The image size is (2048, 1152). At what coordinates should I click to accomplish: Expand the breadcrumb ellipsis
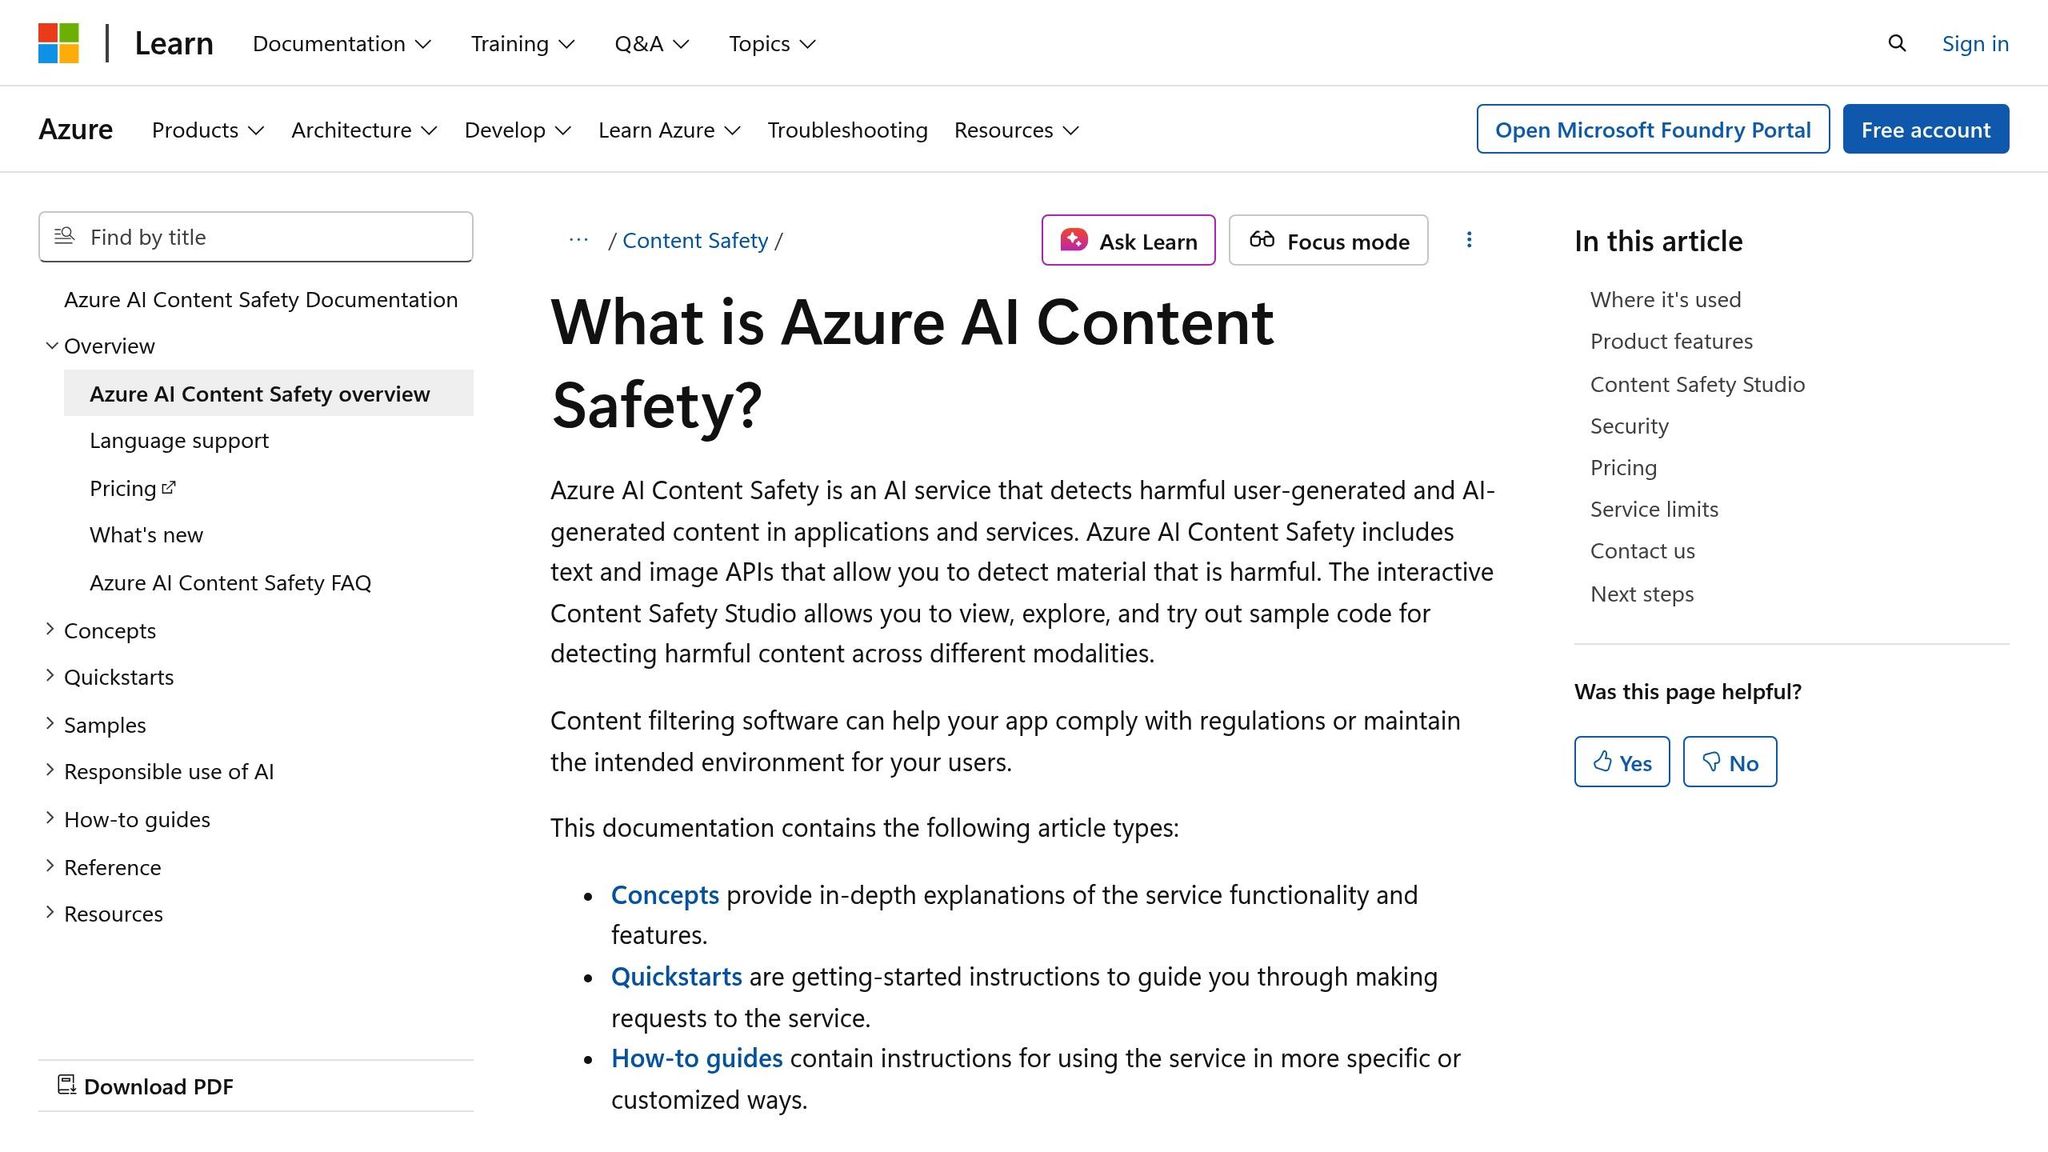click(578, 240)
